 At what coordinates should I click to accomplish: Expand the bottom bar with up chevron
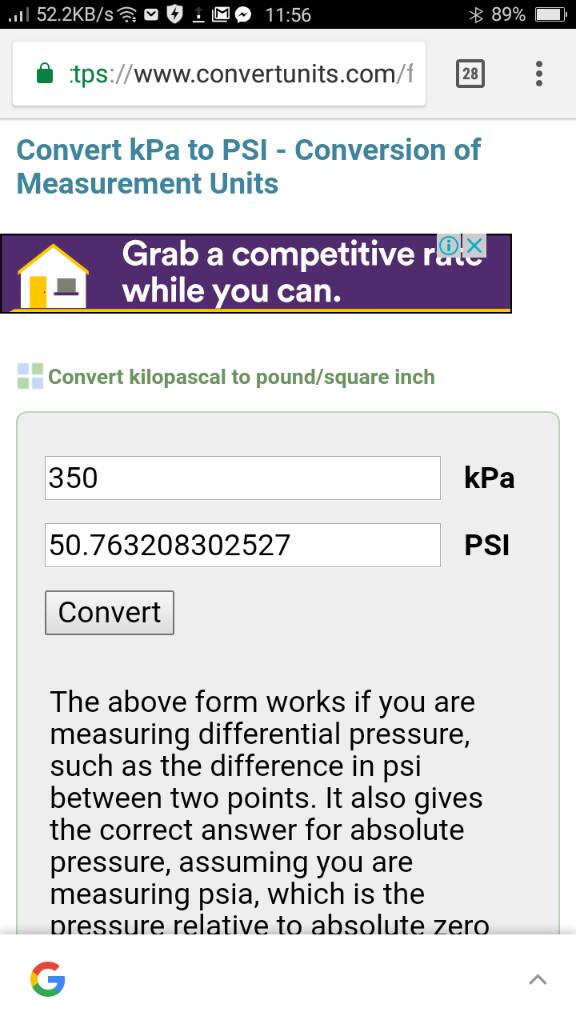537,979
